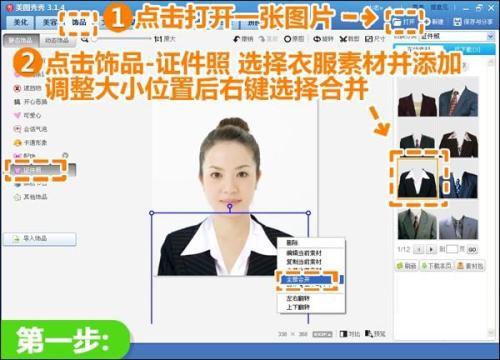Click the 下载本页 download button
The height and width of the screenshot is (360, 500).
tap(437, 266)
